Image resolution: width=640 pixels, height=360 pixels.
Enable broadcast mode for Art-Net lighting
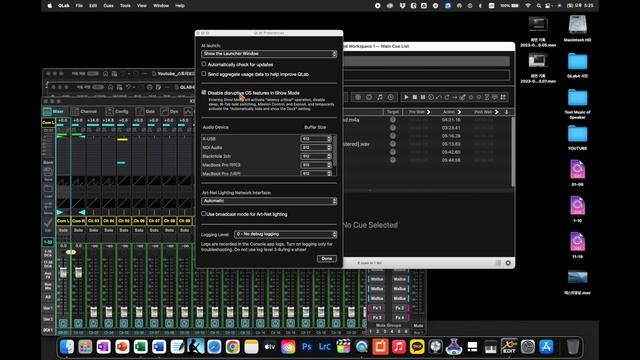coord(204,213)
